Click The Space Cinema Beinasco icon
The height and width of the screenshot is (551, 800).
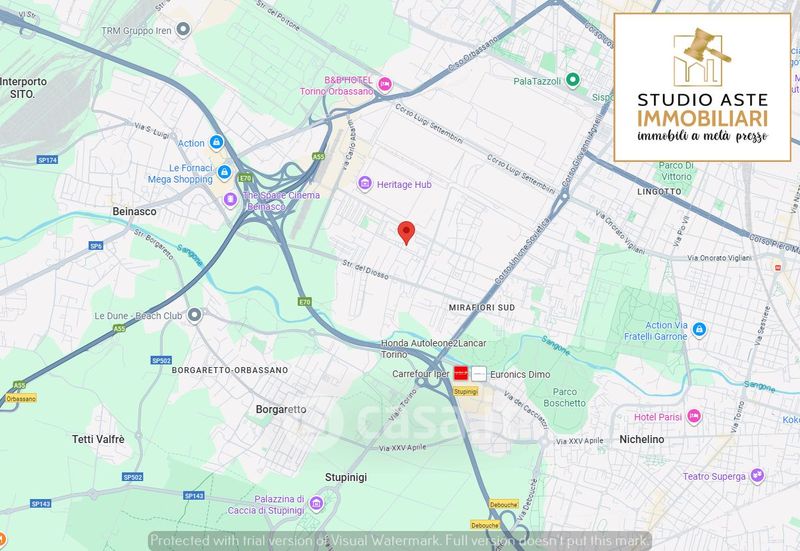click(231, 199)
